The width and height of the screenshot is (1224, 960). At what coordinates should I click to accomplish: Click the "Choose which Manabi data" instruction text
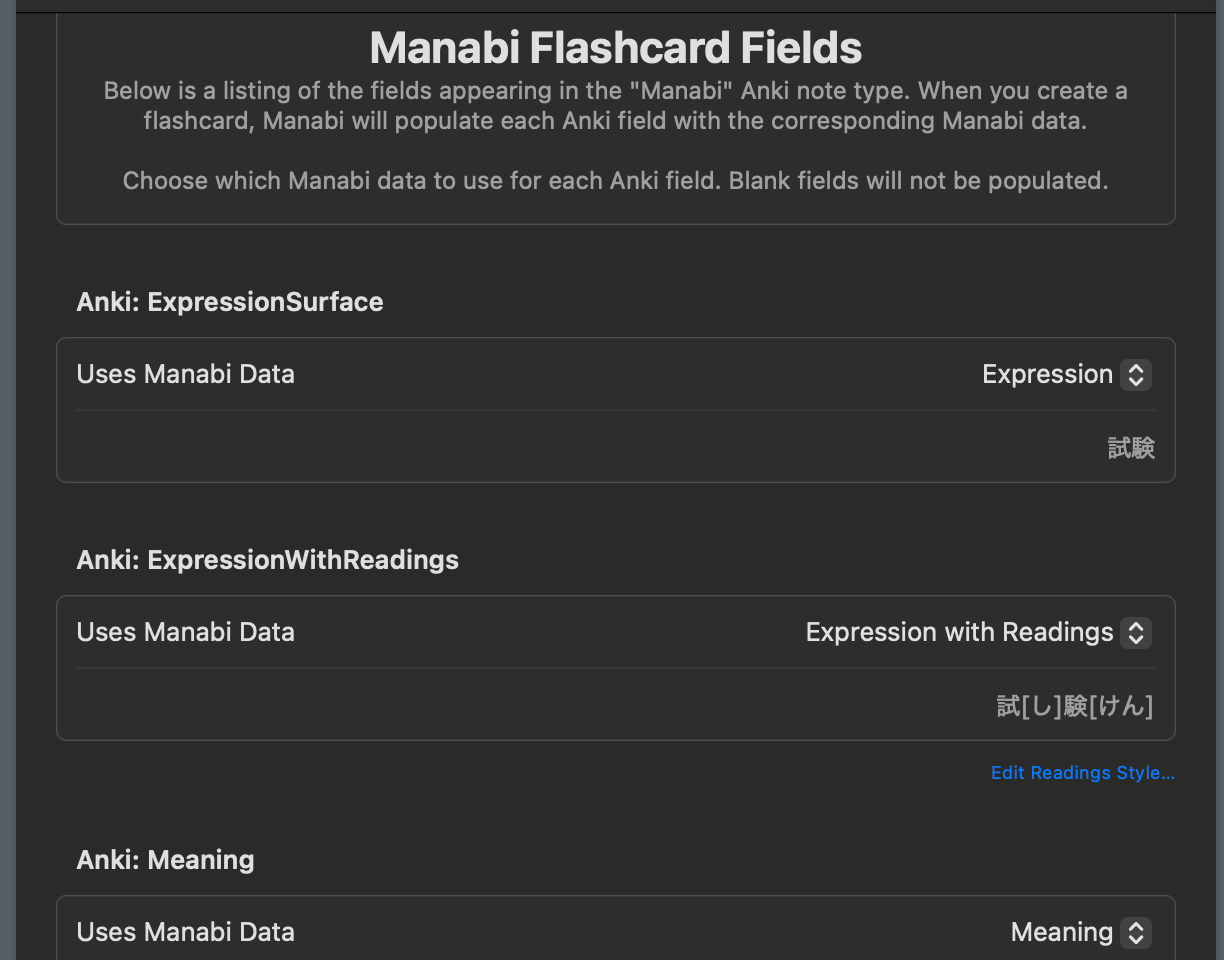tap(420, 181)
